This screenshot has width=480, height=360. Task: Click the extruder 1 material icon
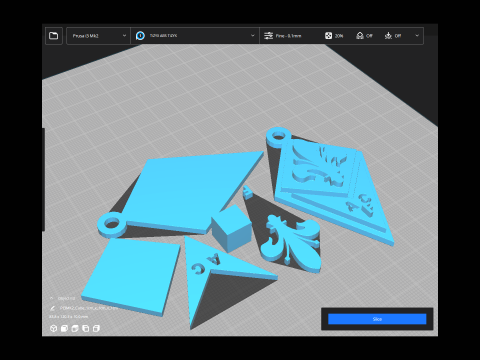[140, 36]
